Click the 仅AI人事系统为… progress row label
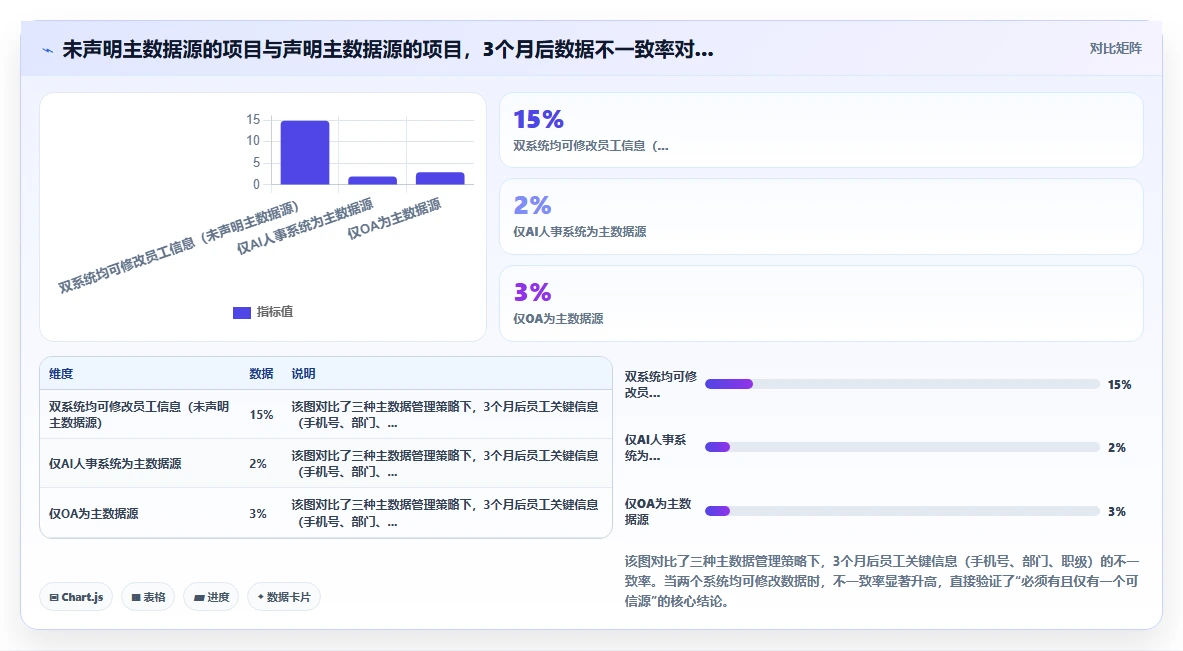 tap(656, 447)
